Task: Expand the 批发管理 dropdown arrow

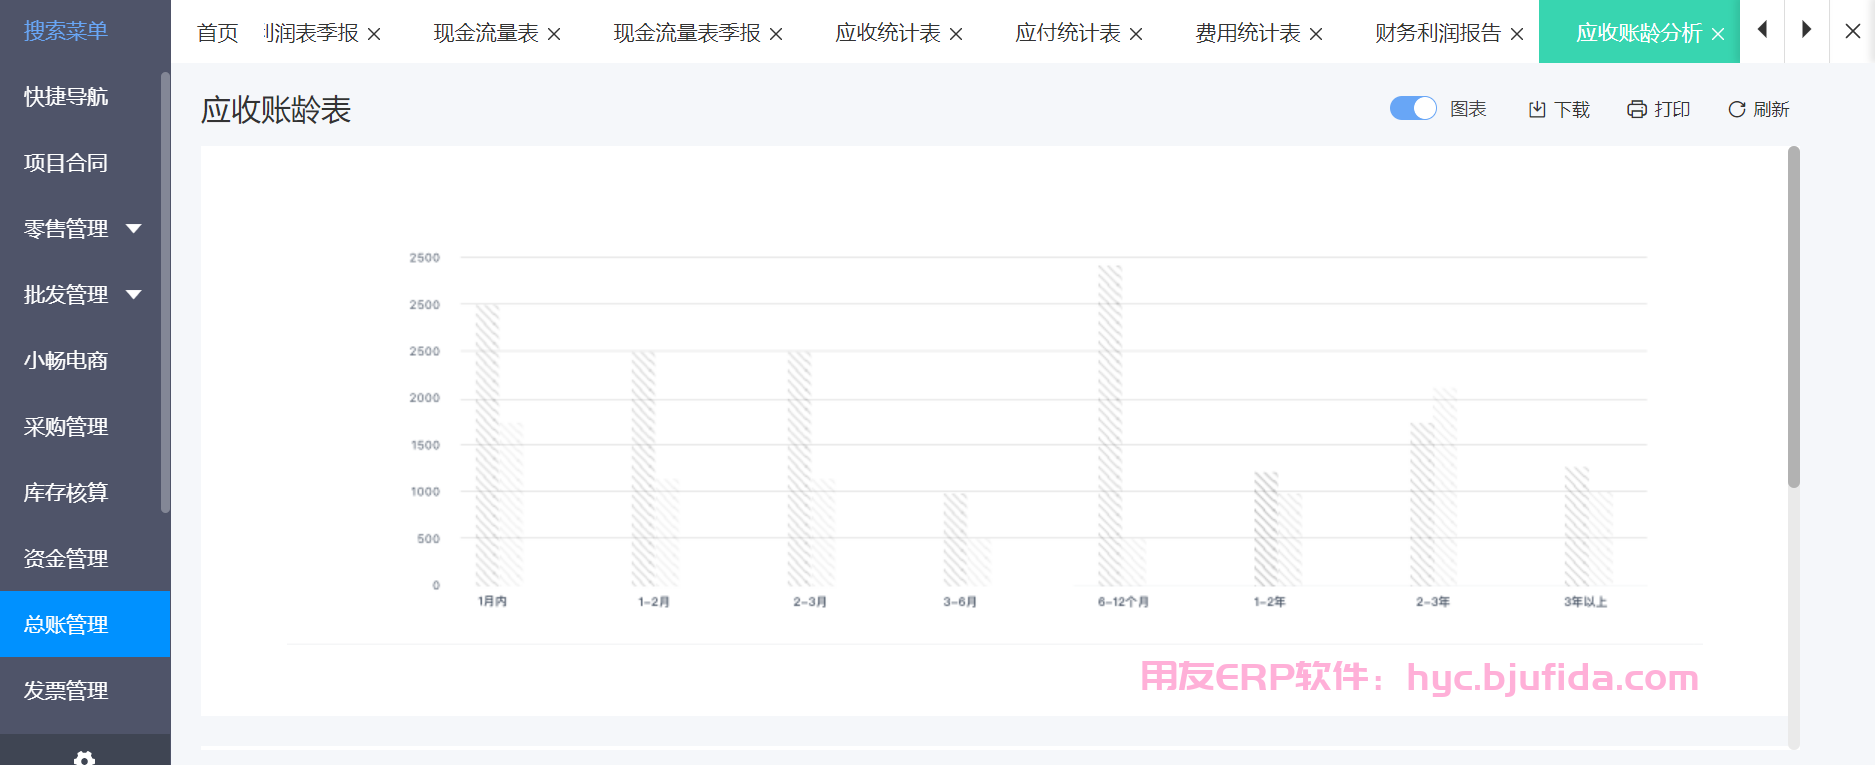Action: [x=134, y=295]
